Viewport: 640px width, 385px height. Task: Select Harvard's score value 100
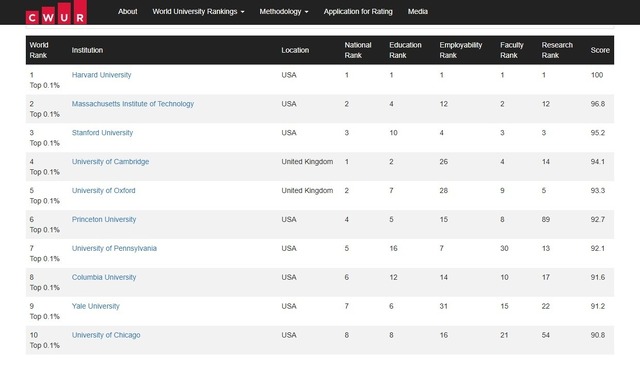click(597, 75)
